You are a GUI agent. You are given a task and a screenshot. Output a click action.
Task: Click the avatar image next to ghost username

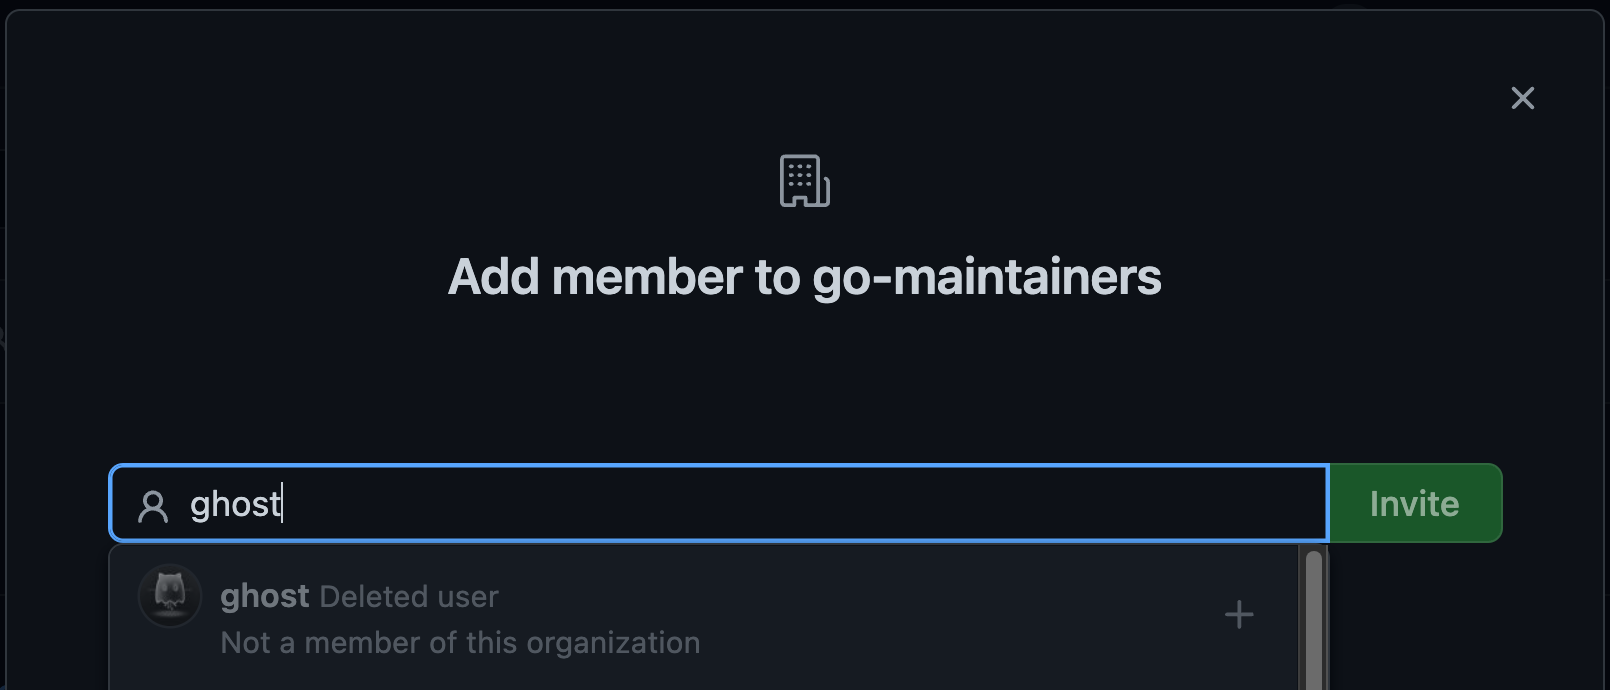tap(170, 596)
